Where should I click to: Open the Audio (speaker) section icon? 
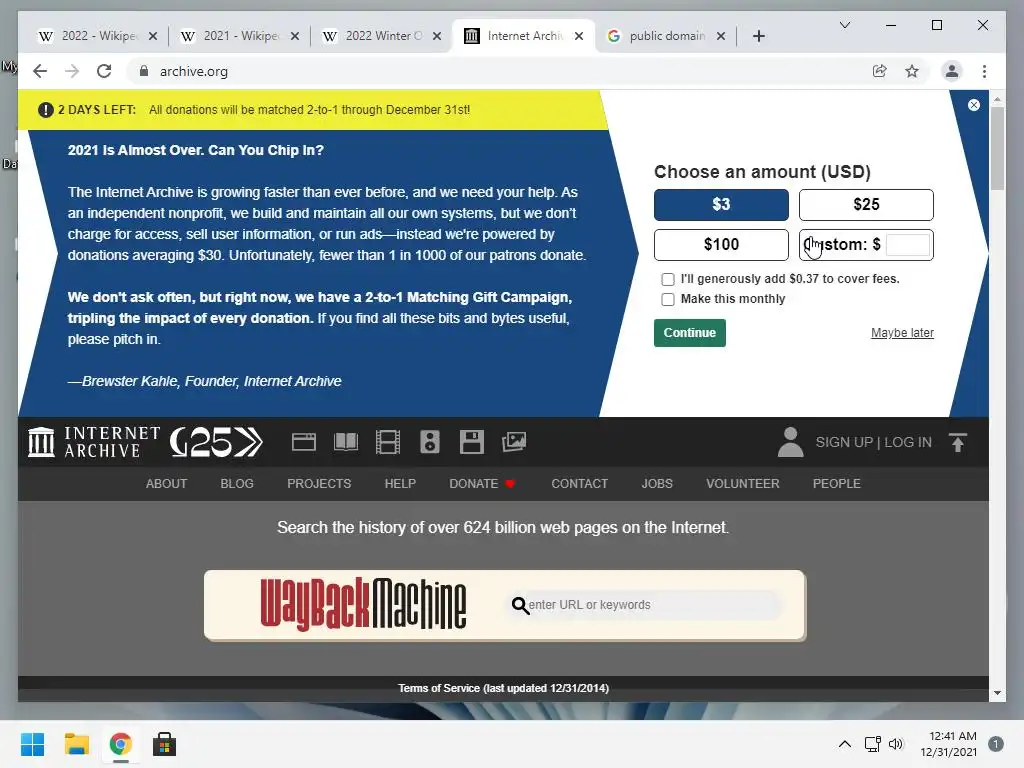point(430,442)
